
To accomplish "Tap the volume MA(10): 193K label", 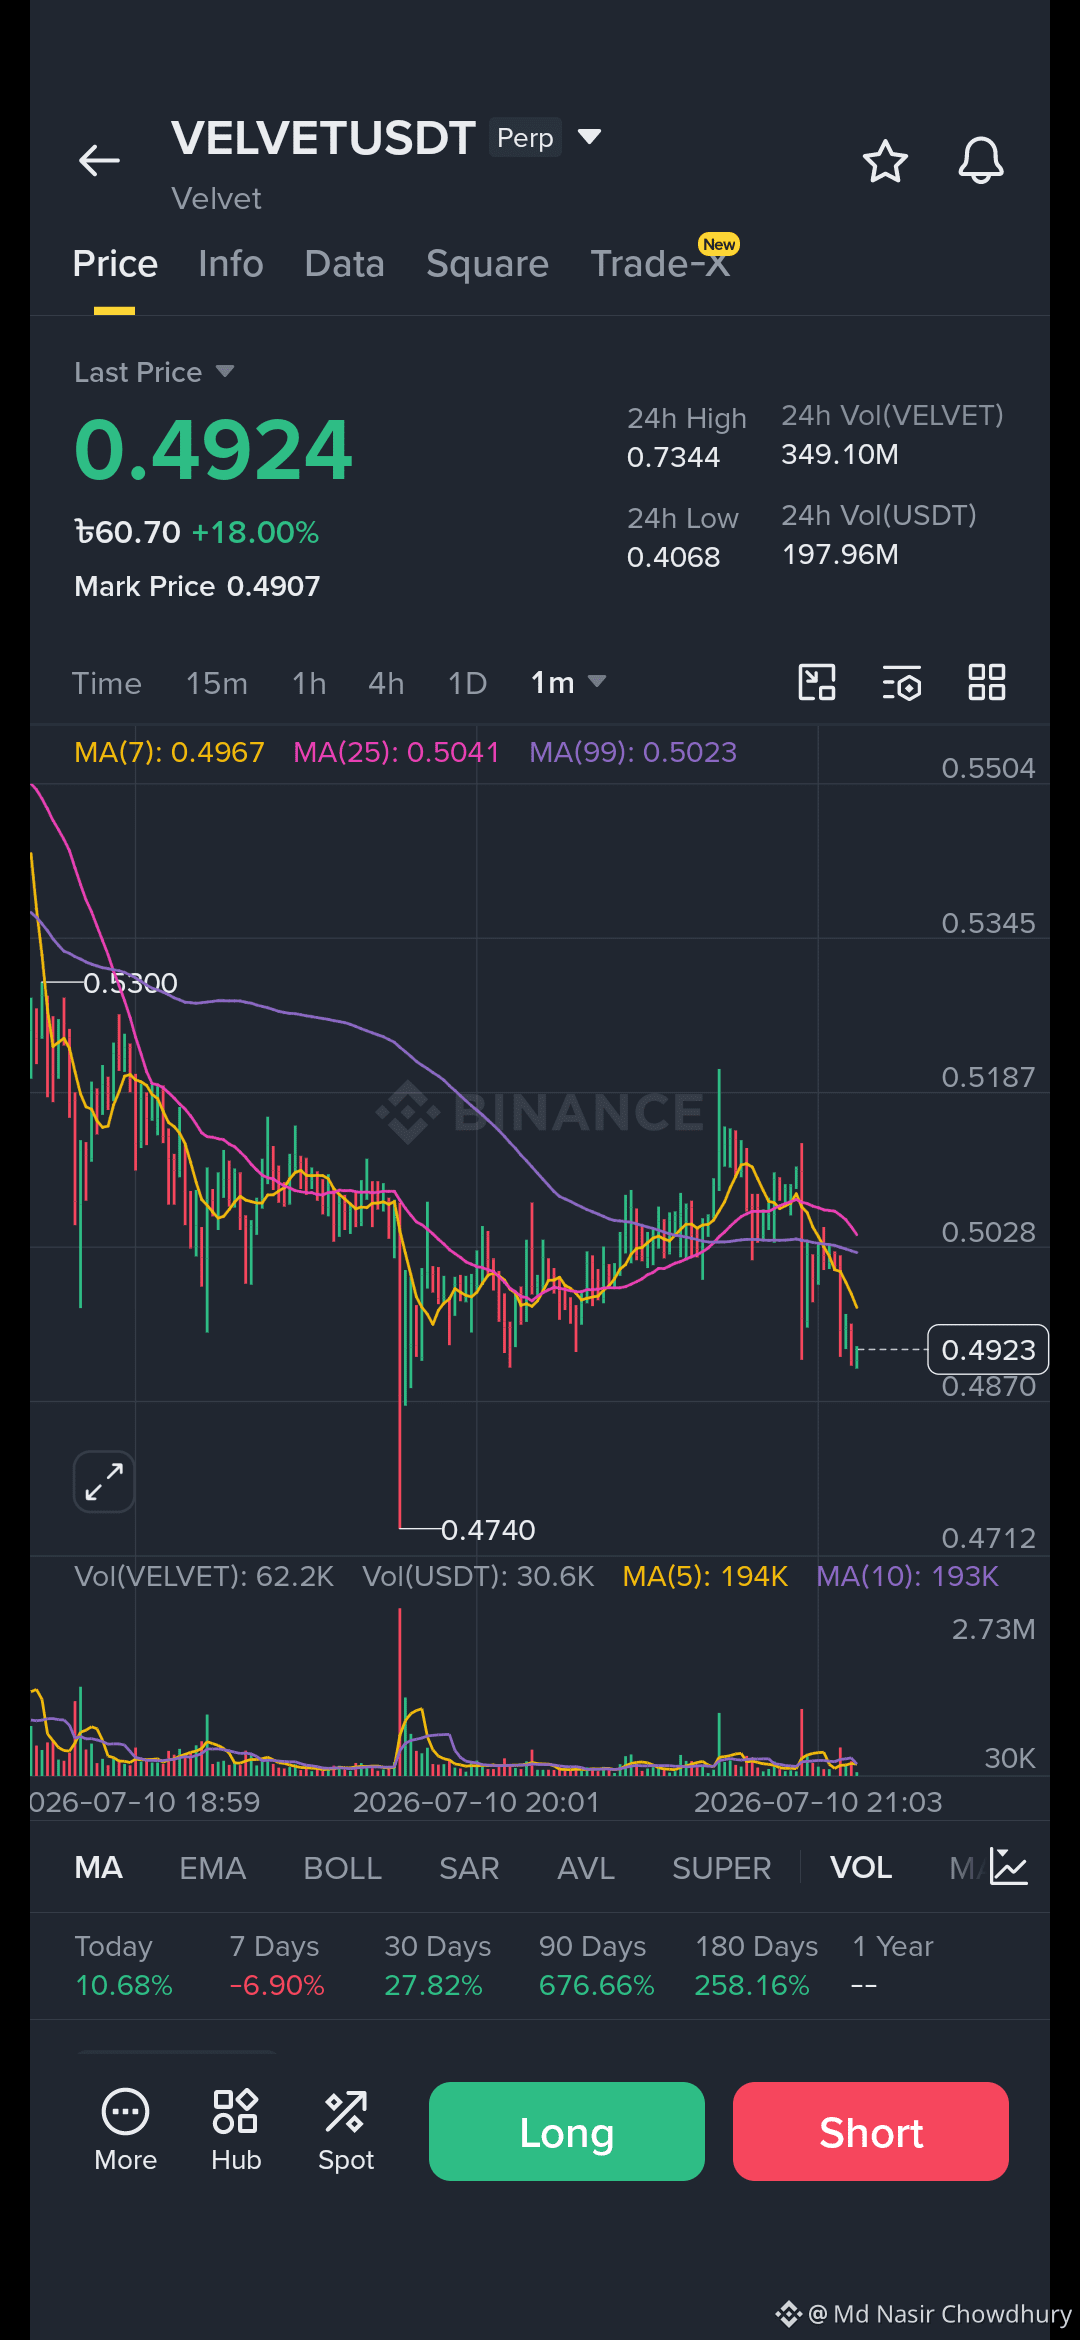I will coord(907,1576).
